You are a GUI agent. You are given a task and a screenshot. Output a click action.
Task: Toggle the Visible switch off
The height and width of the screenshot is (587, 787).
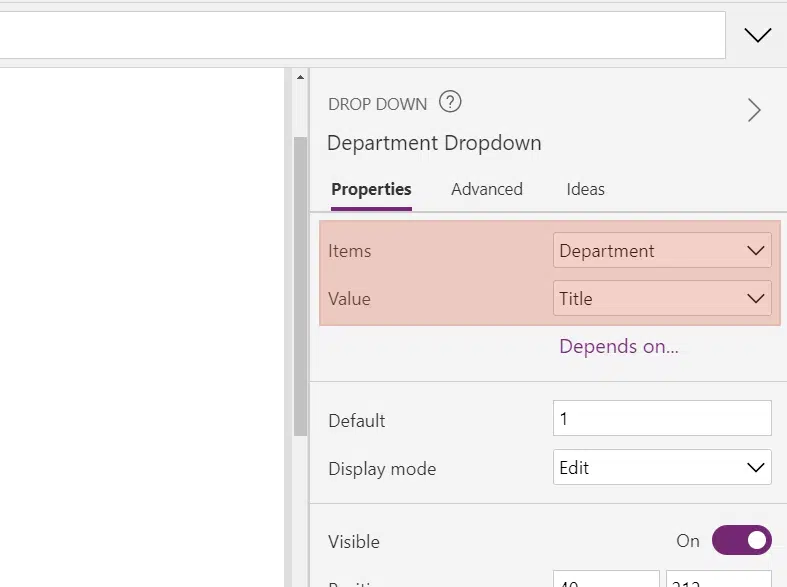(x=741, y=540)
